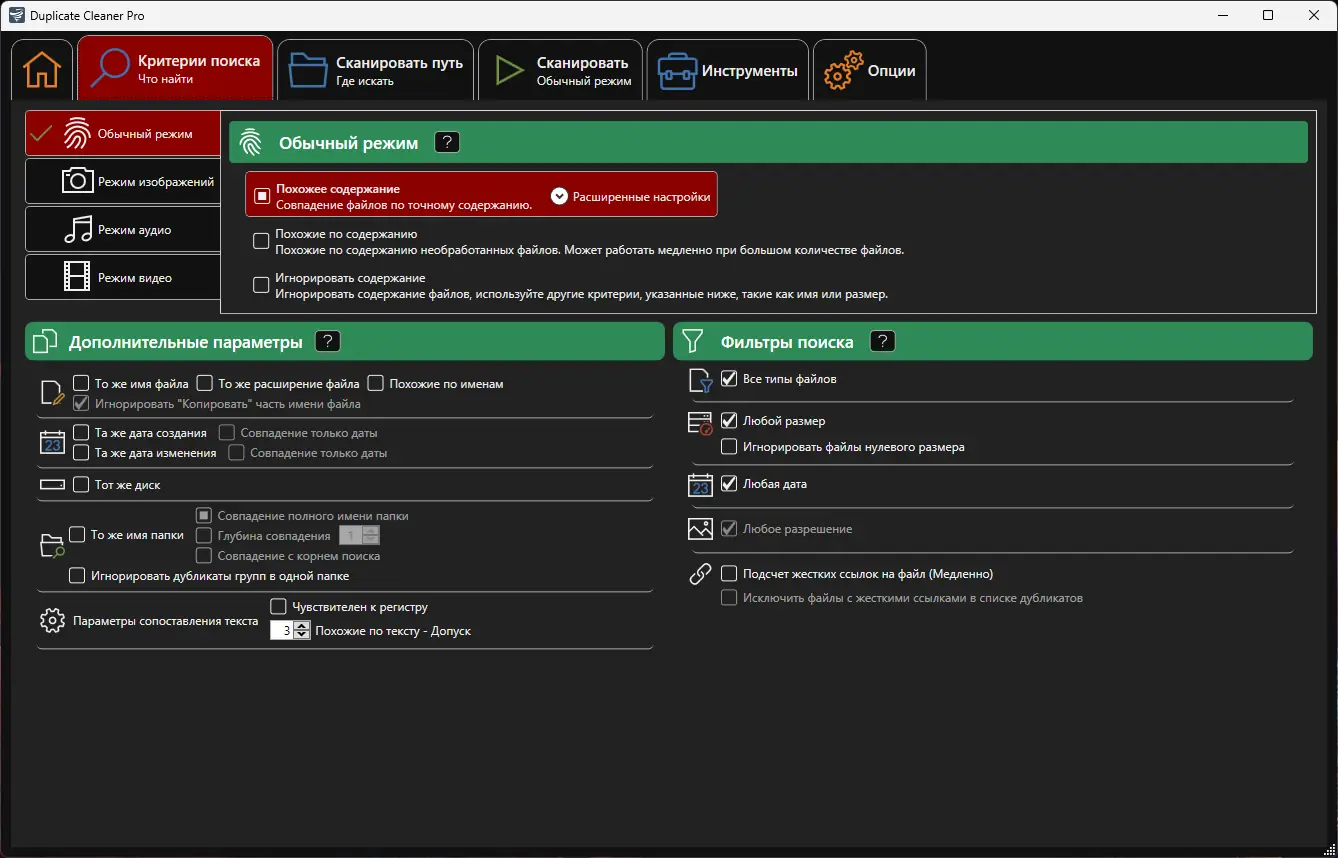
Task: Click the music note icon of Режим аудио
Action: pos(77,229)
